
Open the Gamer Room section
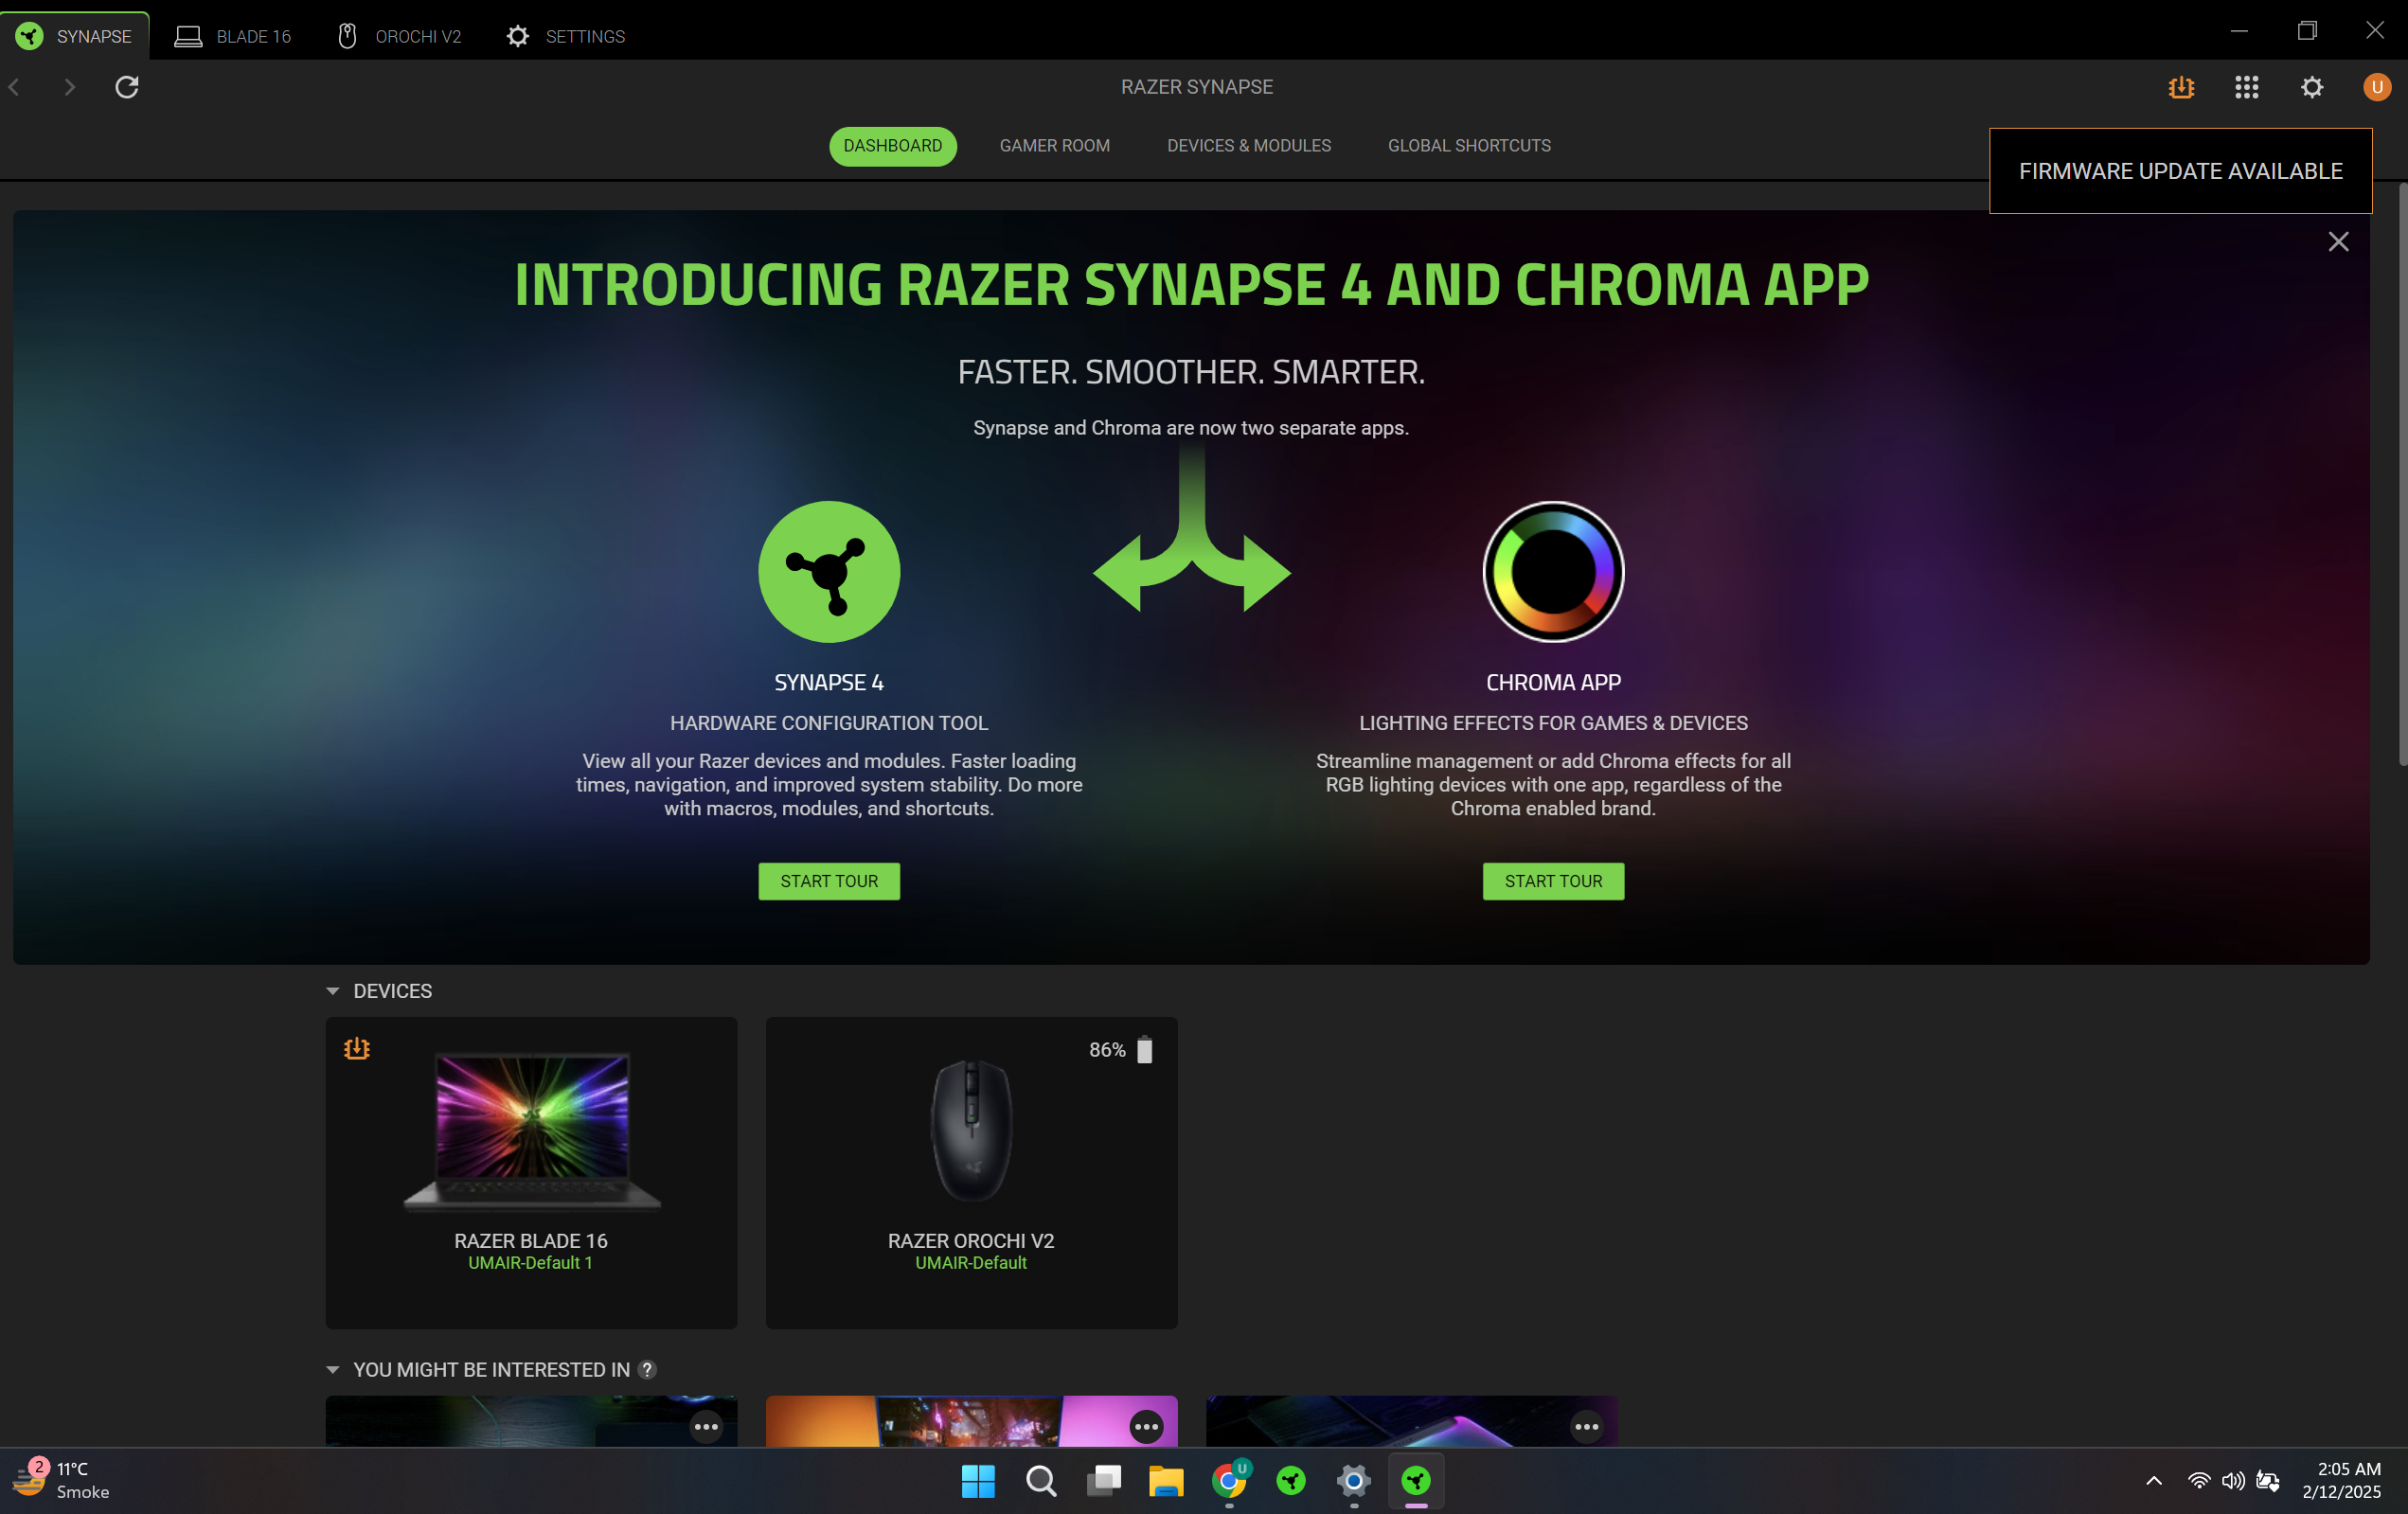pos(1054,146)
